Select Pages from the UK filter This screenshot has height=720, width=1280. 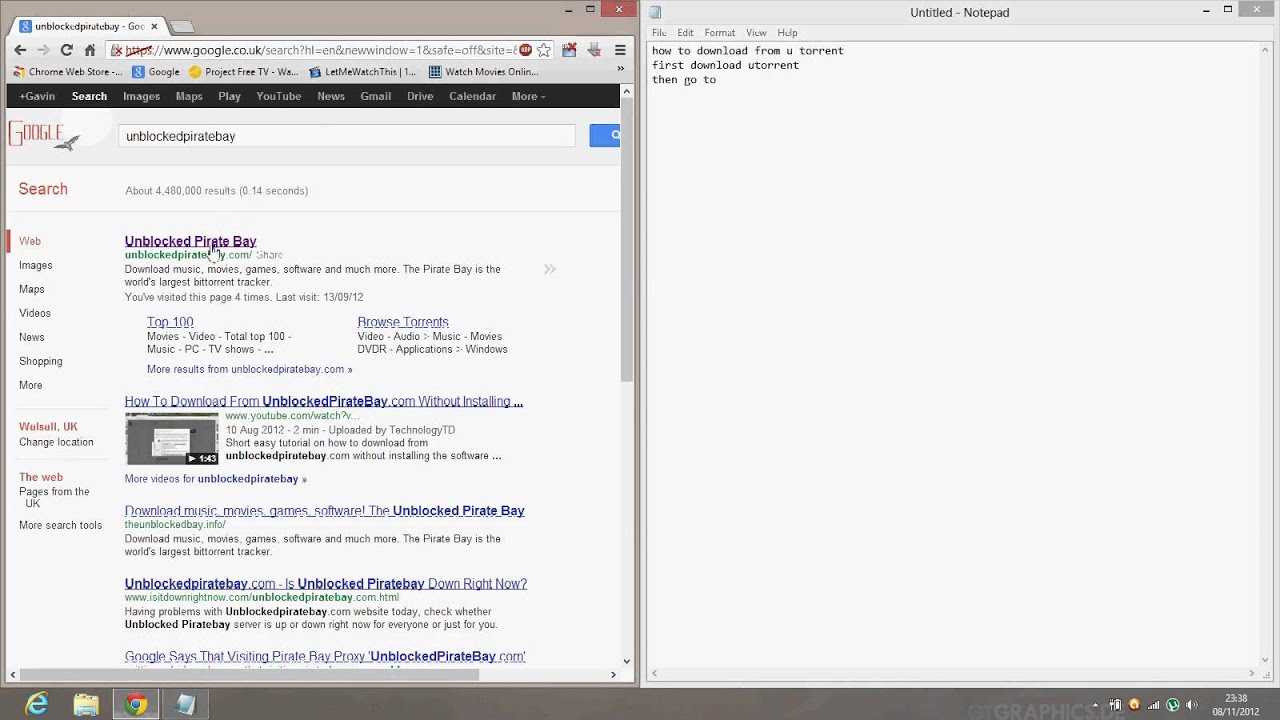click(x=54, y=497)
